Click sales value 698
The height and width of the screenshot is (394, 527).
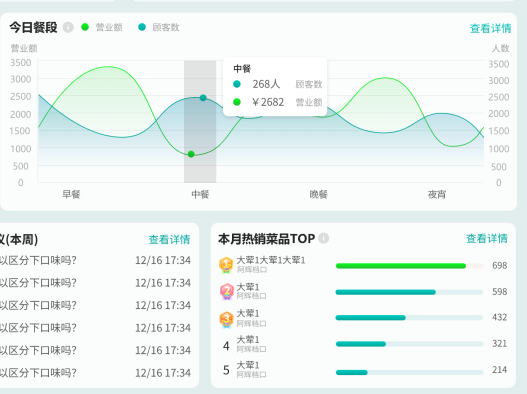tap(499, 266)
